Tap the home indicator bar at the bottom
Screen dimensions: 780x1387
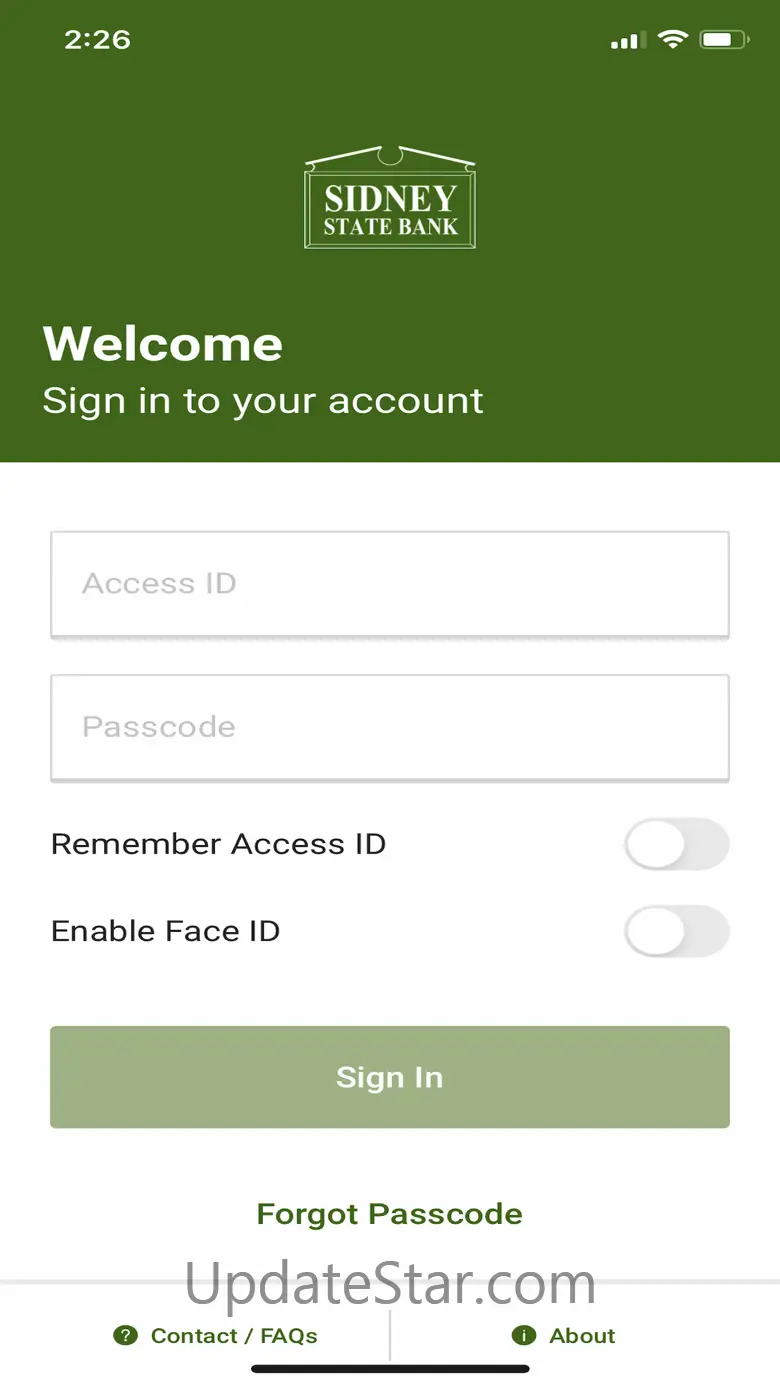[x=390, y=1369]
